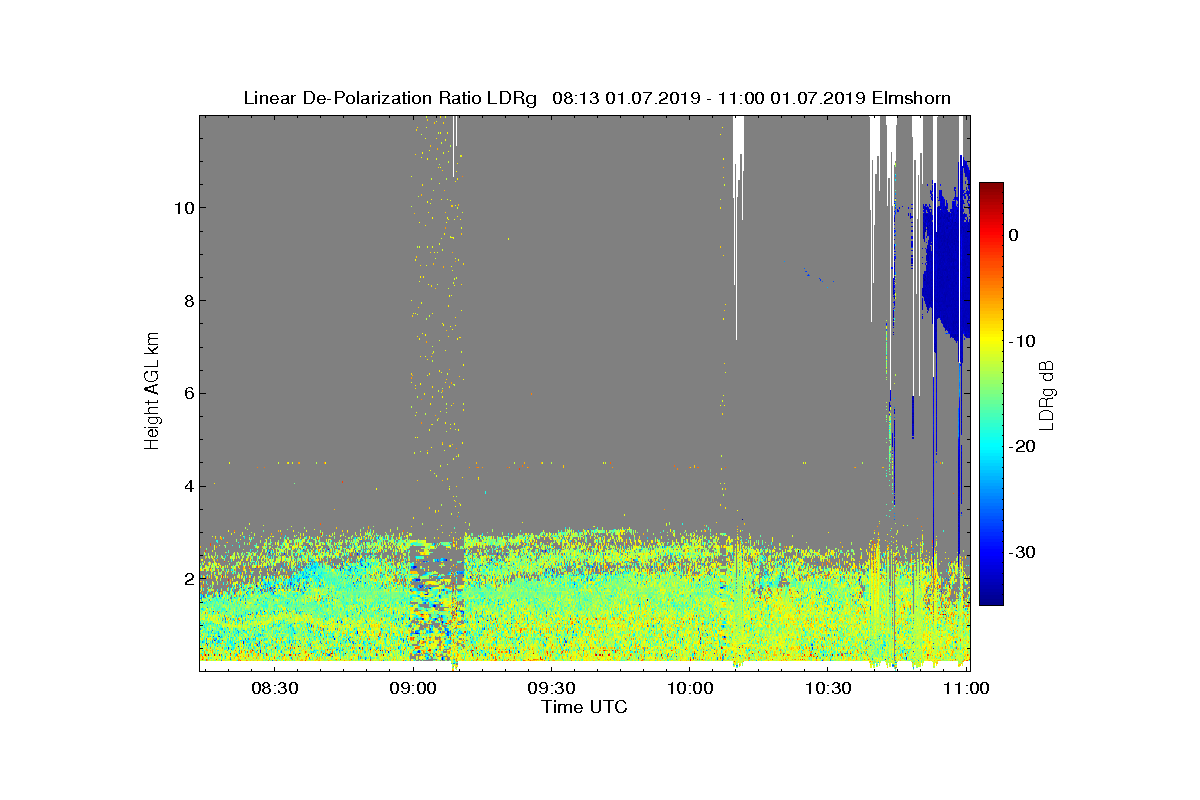Click the height tick label 10
1200x800 pixels.
point(183,207)
